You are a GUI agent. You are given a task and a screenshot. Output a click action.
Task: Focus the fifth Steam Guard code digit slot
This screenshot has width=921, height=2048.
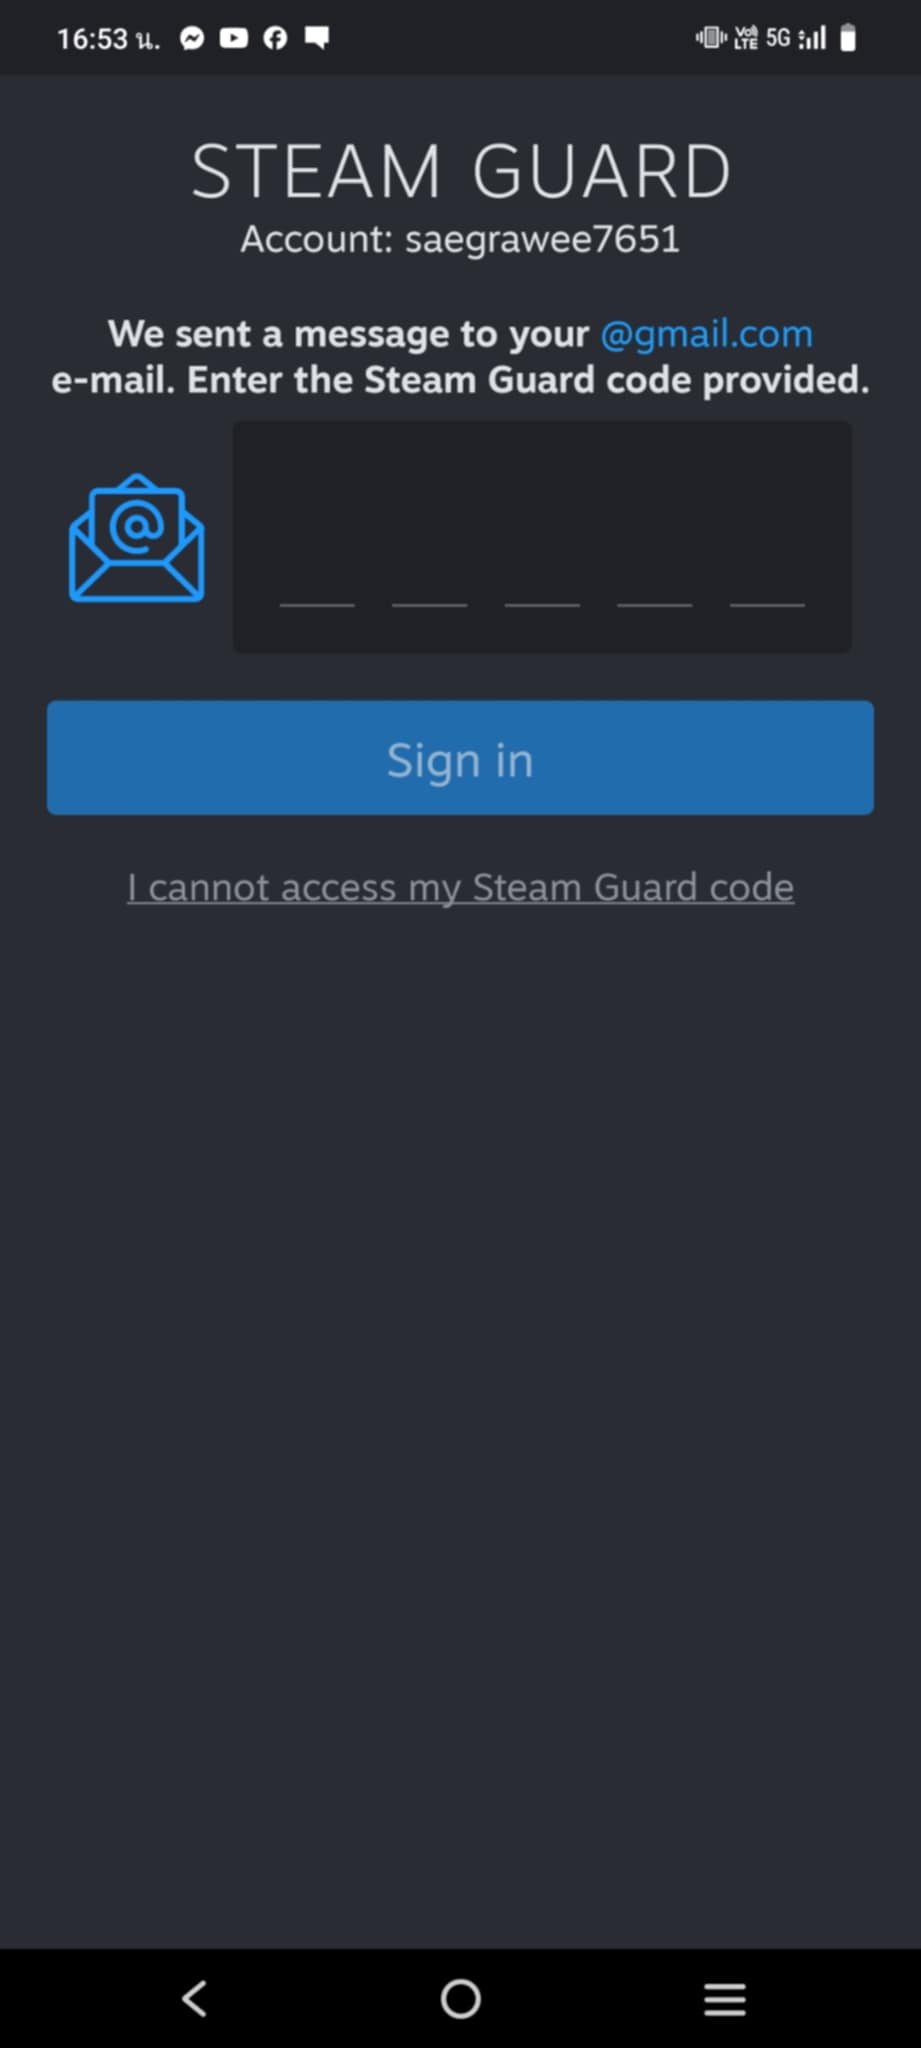coord(767,570)
